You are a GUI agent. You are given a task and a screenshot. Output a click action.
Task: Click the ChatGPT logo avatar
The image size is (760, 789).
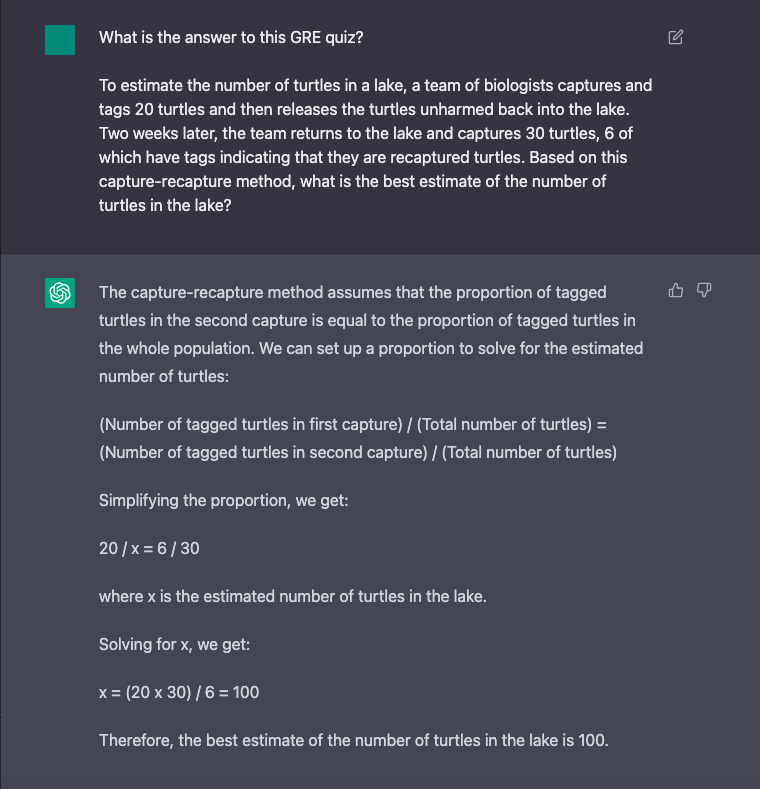(60, 293)
